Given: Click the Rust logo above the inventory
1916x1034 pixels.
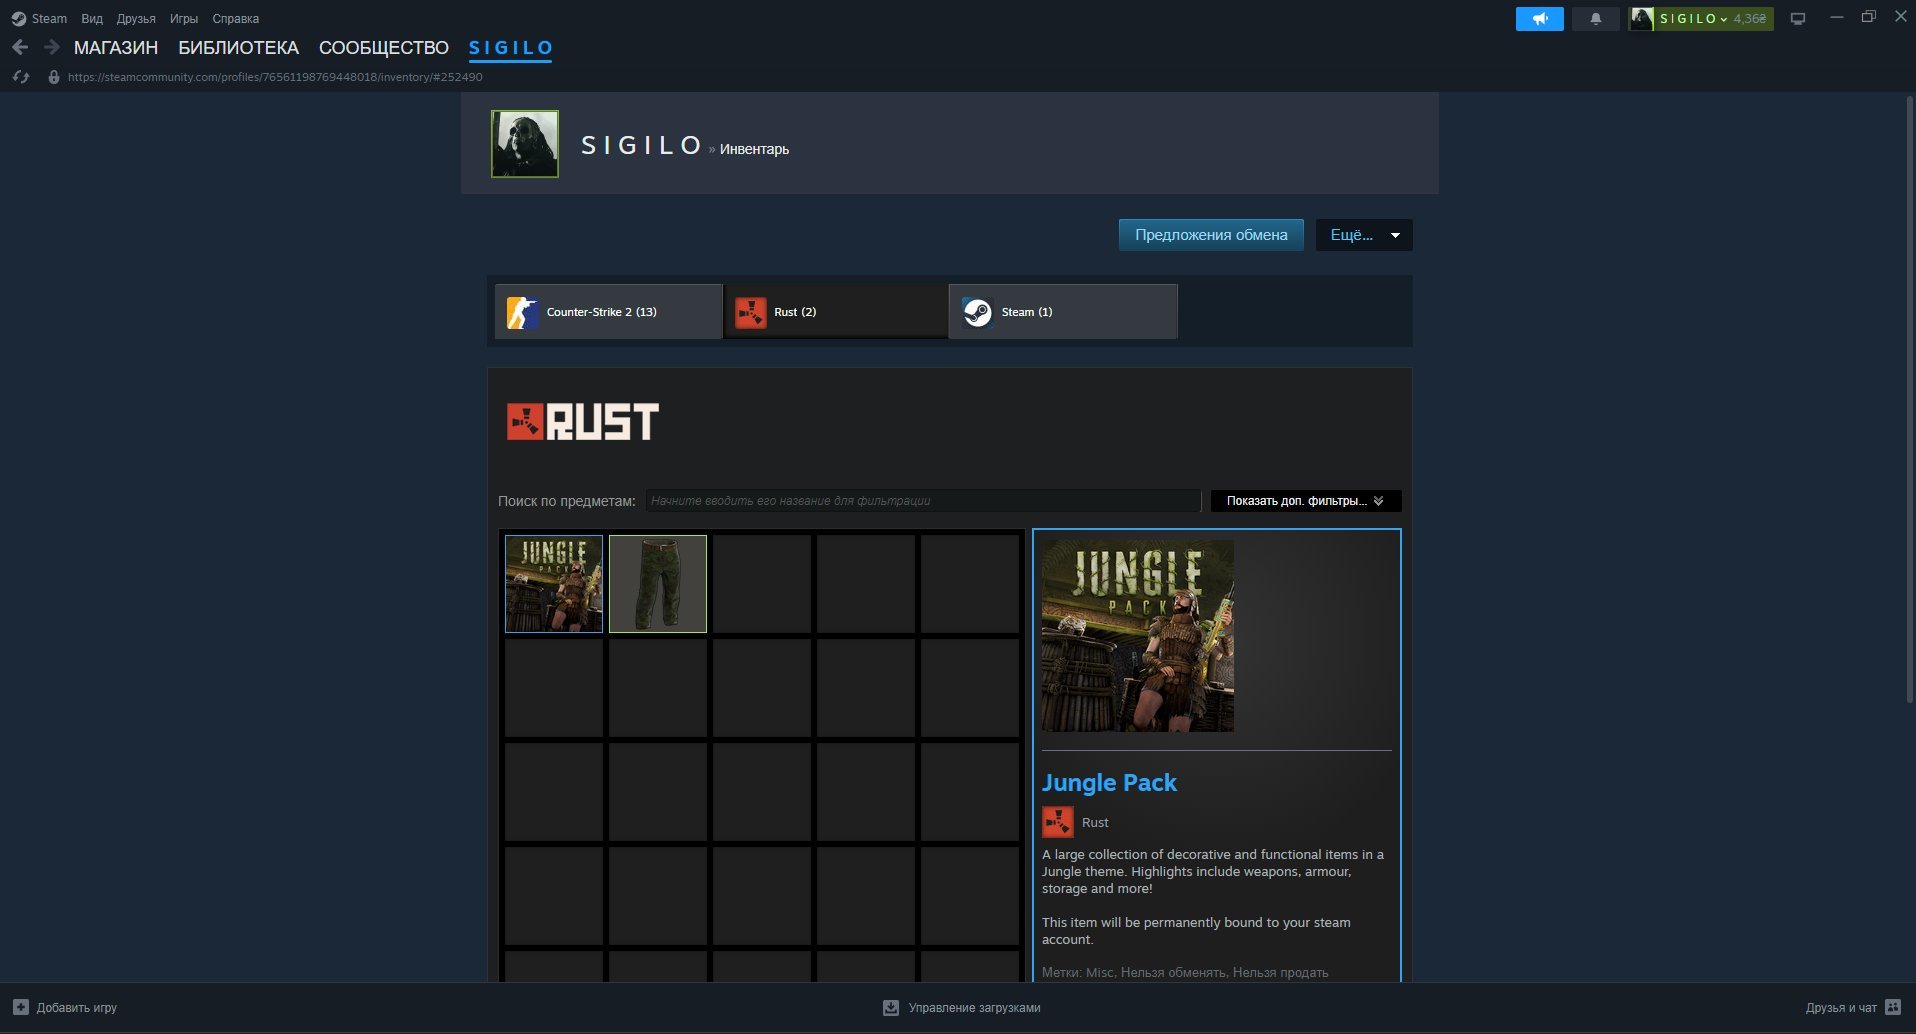Looking at the screenshot, I should pos(583,422).
